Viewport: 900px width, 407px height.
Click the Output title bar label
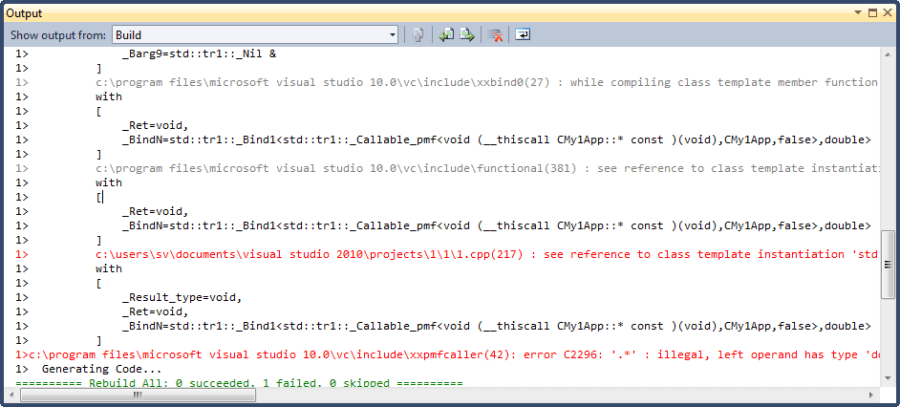pyautogui.click(x=24, y=13)
